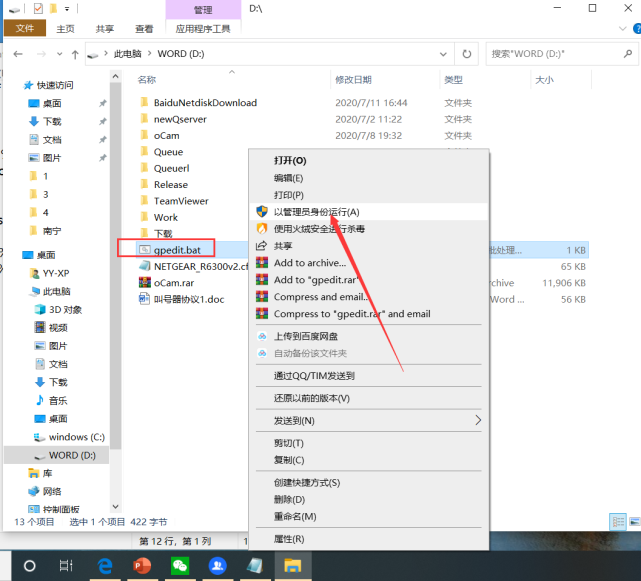
Task: Select Add to "gpedit.rar" menu entry
Action: tap(316, 280)
